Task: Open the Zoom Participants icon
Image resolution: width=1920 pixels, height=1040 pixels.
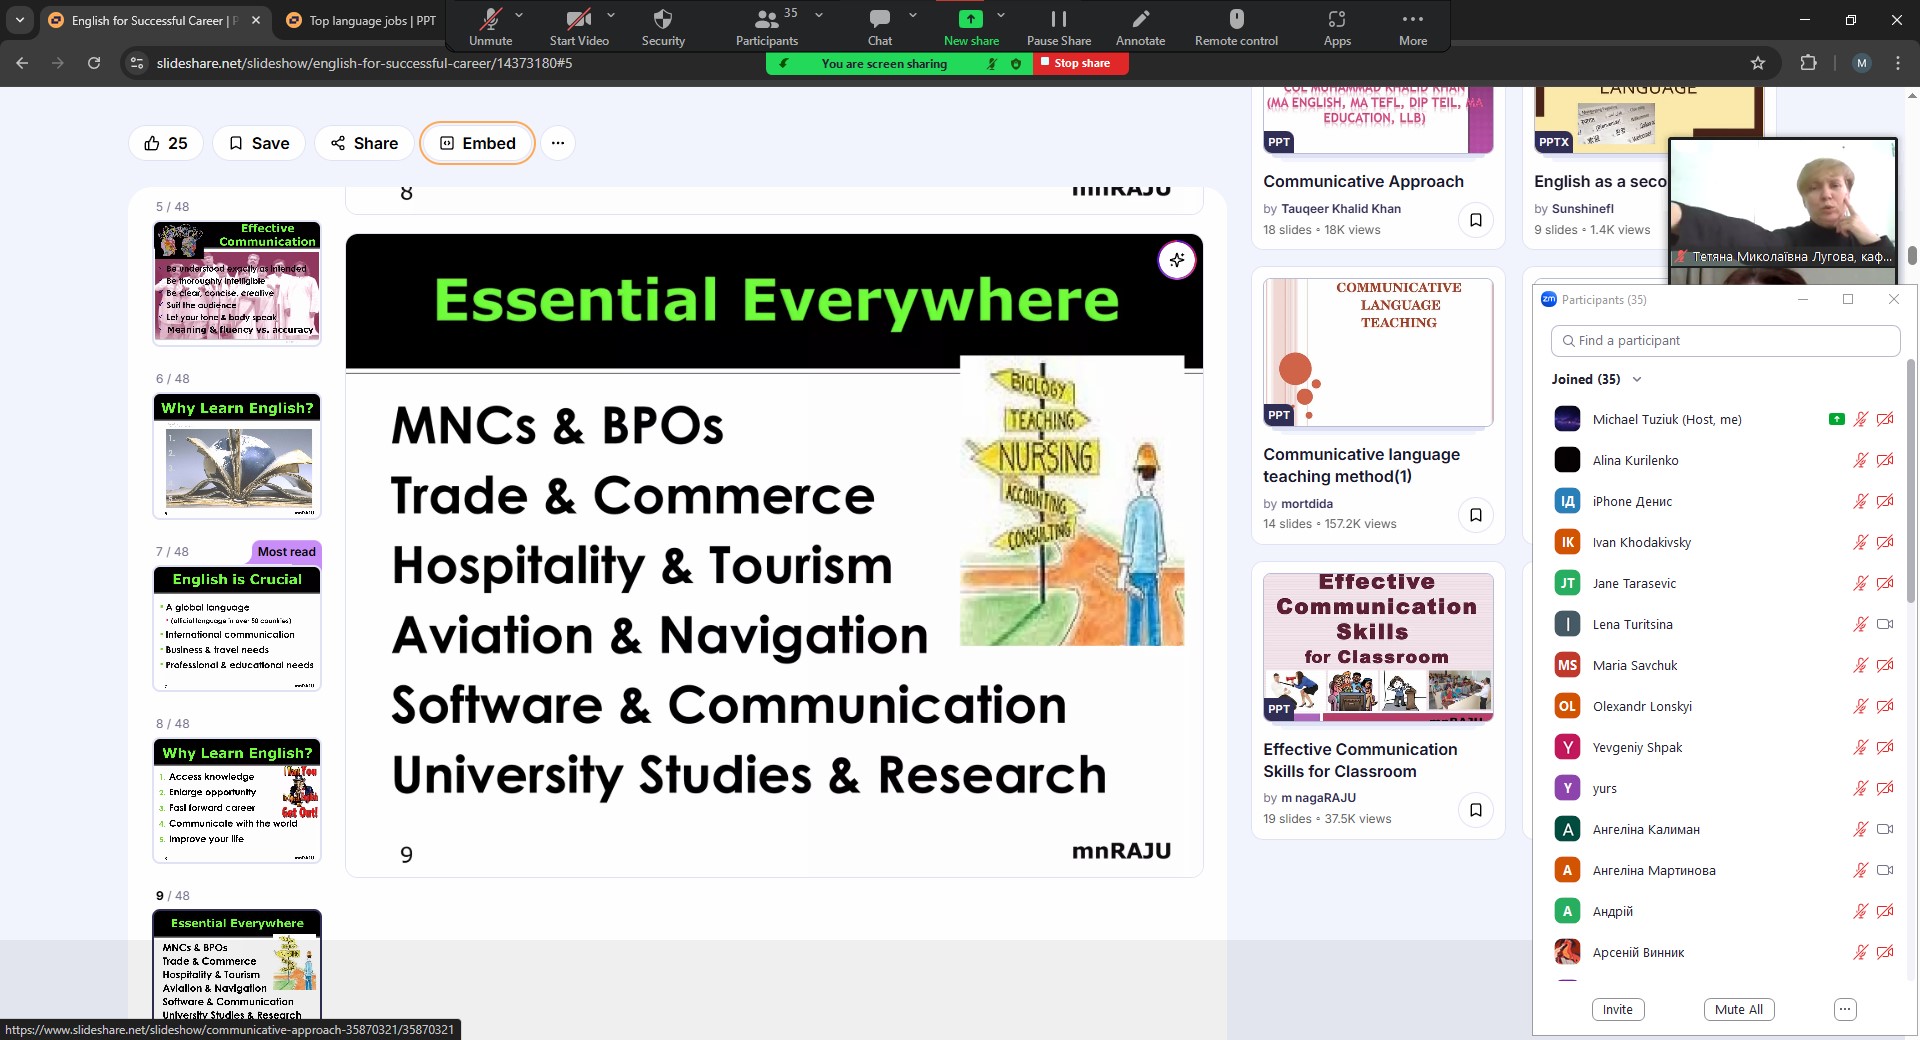Action: click(x=766, y=19)
